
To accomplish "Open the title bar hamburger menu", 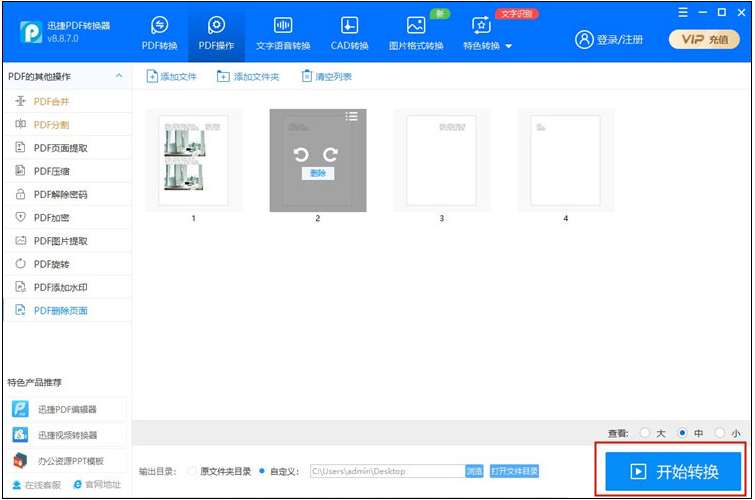I will (x=682, y=12).
